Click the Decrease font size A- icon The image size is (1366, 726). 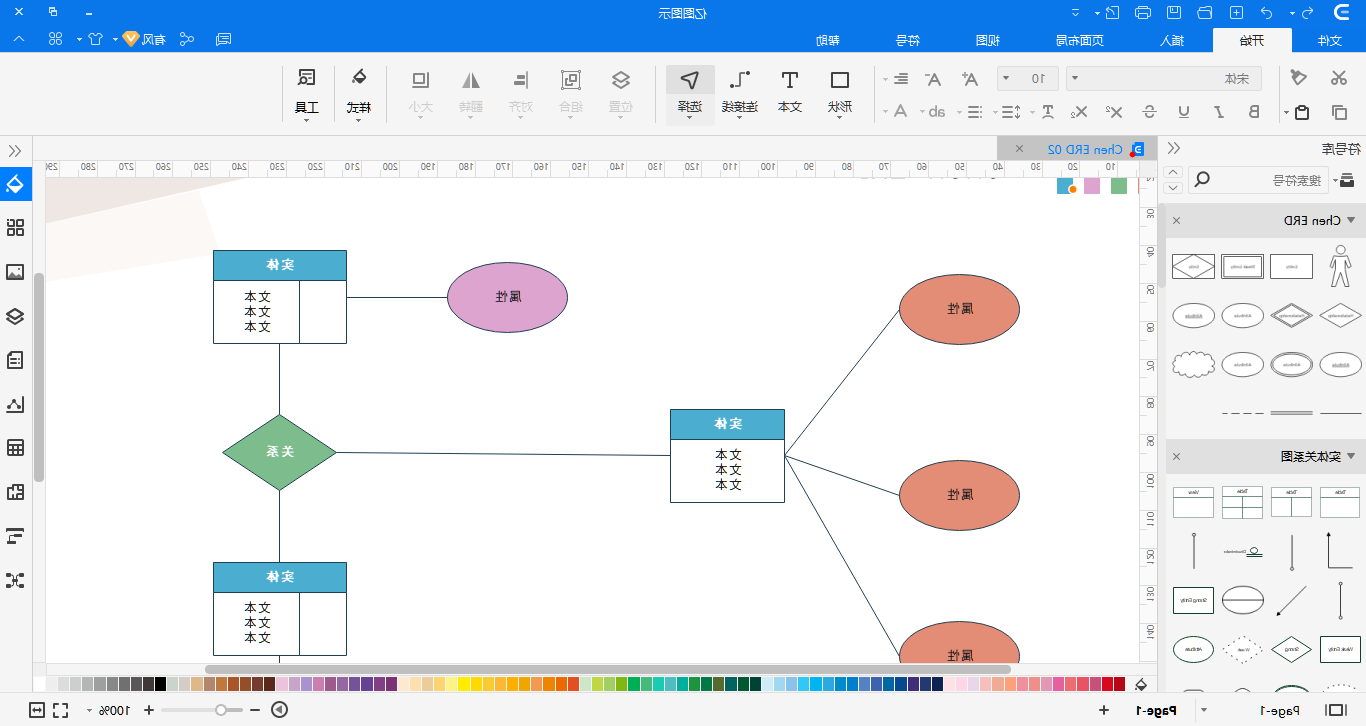pos(933,79)
